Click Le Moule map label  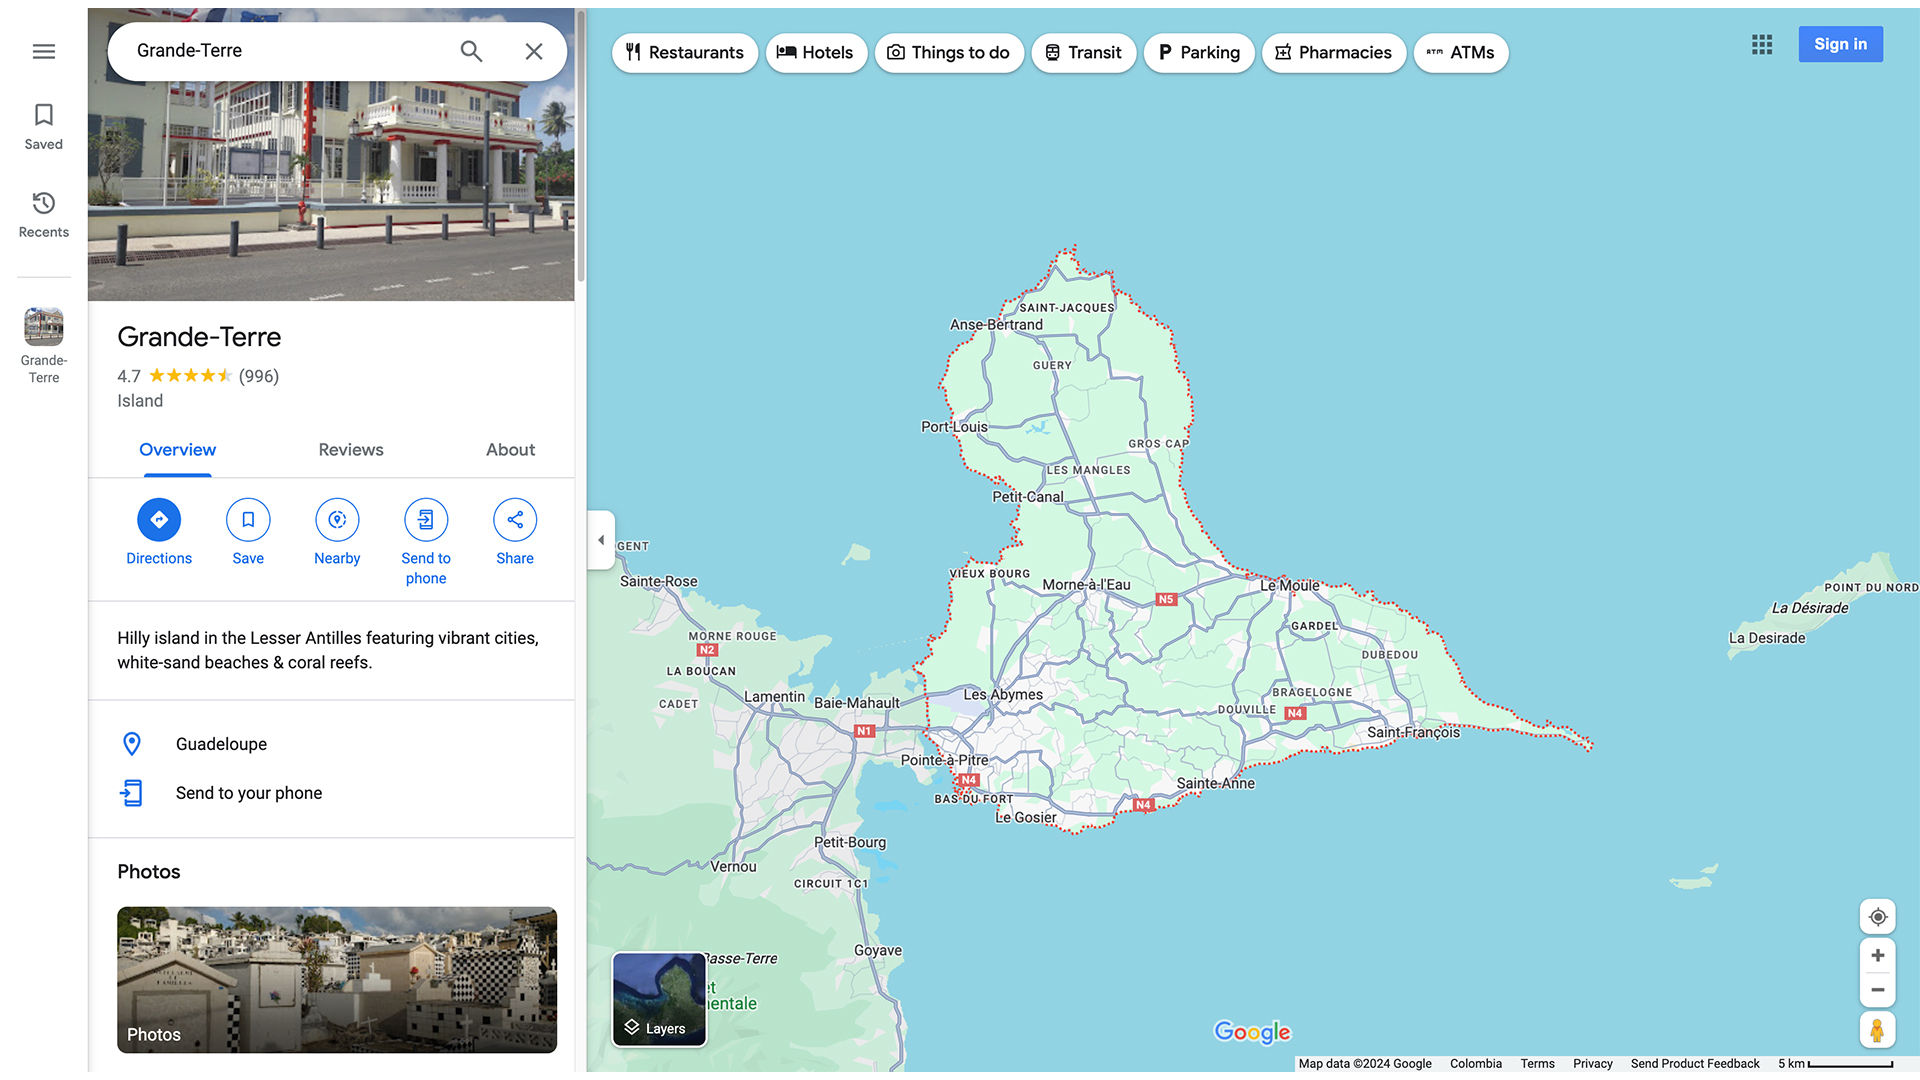click(1289, 586)
